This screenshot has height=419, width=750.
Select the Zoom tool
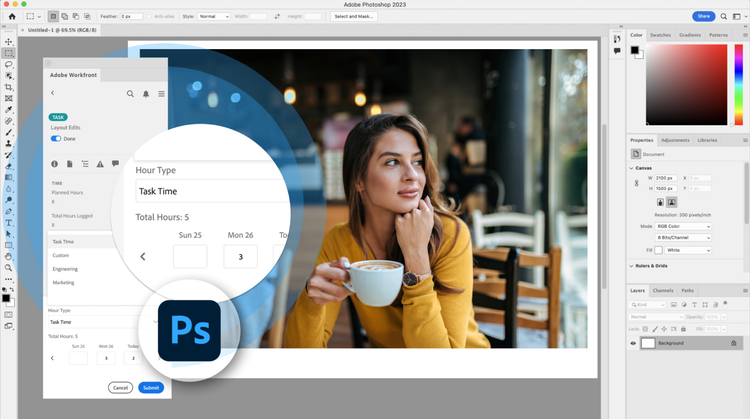coord(9,268)
